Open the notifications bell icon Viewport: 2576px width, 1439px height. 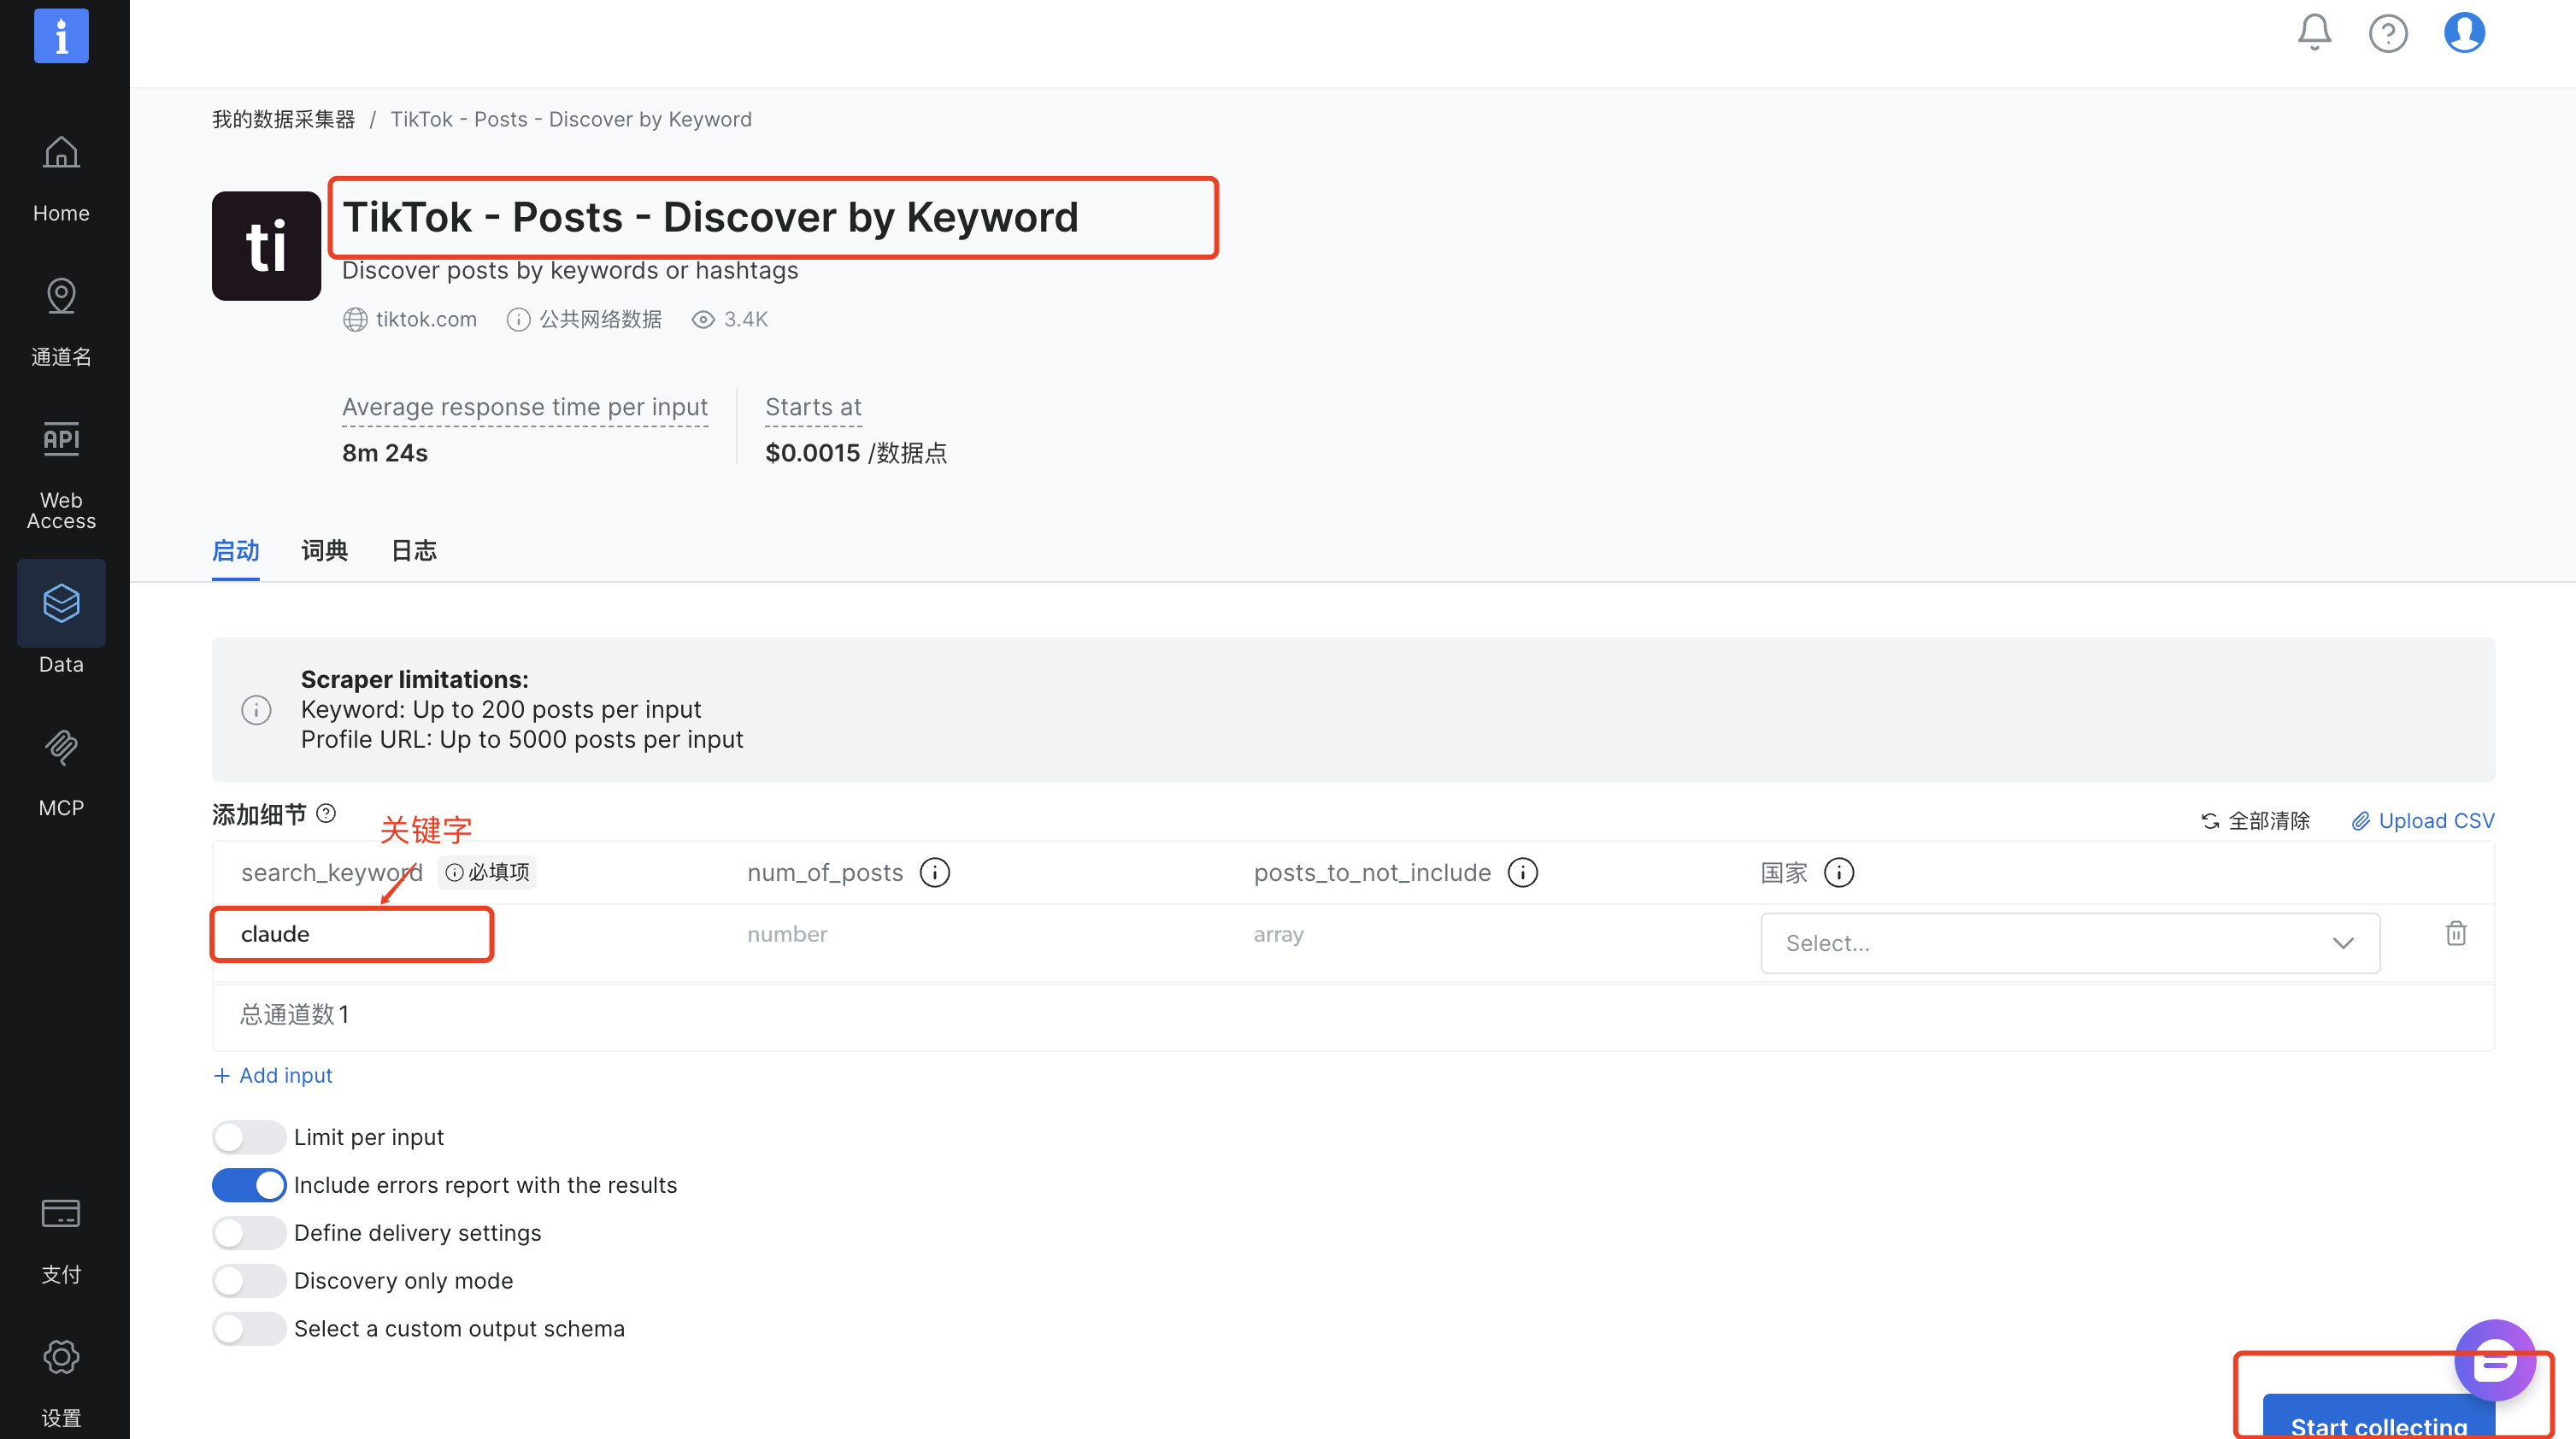point(2314,33)
